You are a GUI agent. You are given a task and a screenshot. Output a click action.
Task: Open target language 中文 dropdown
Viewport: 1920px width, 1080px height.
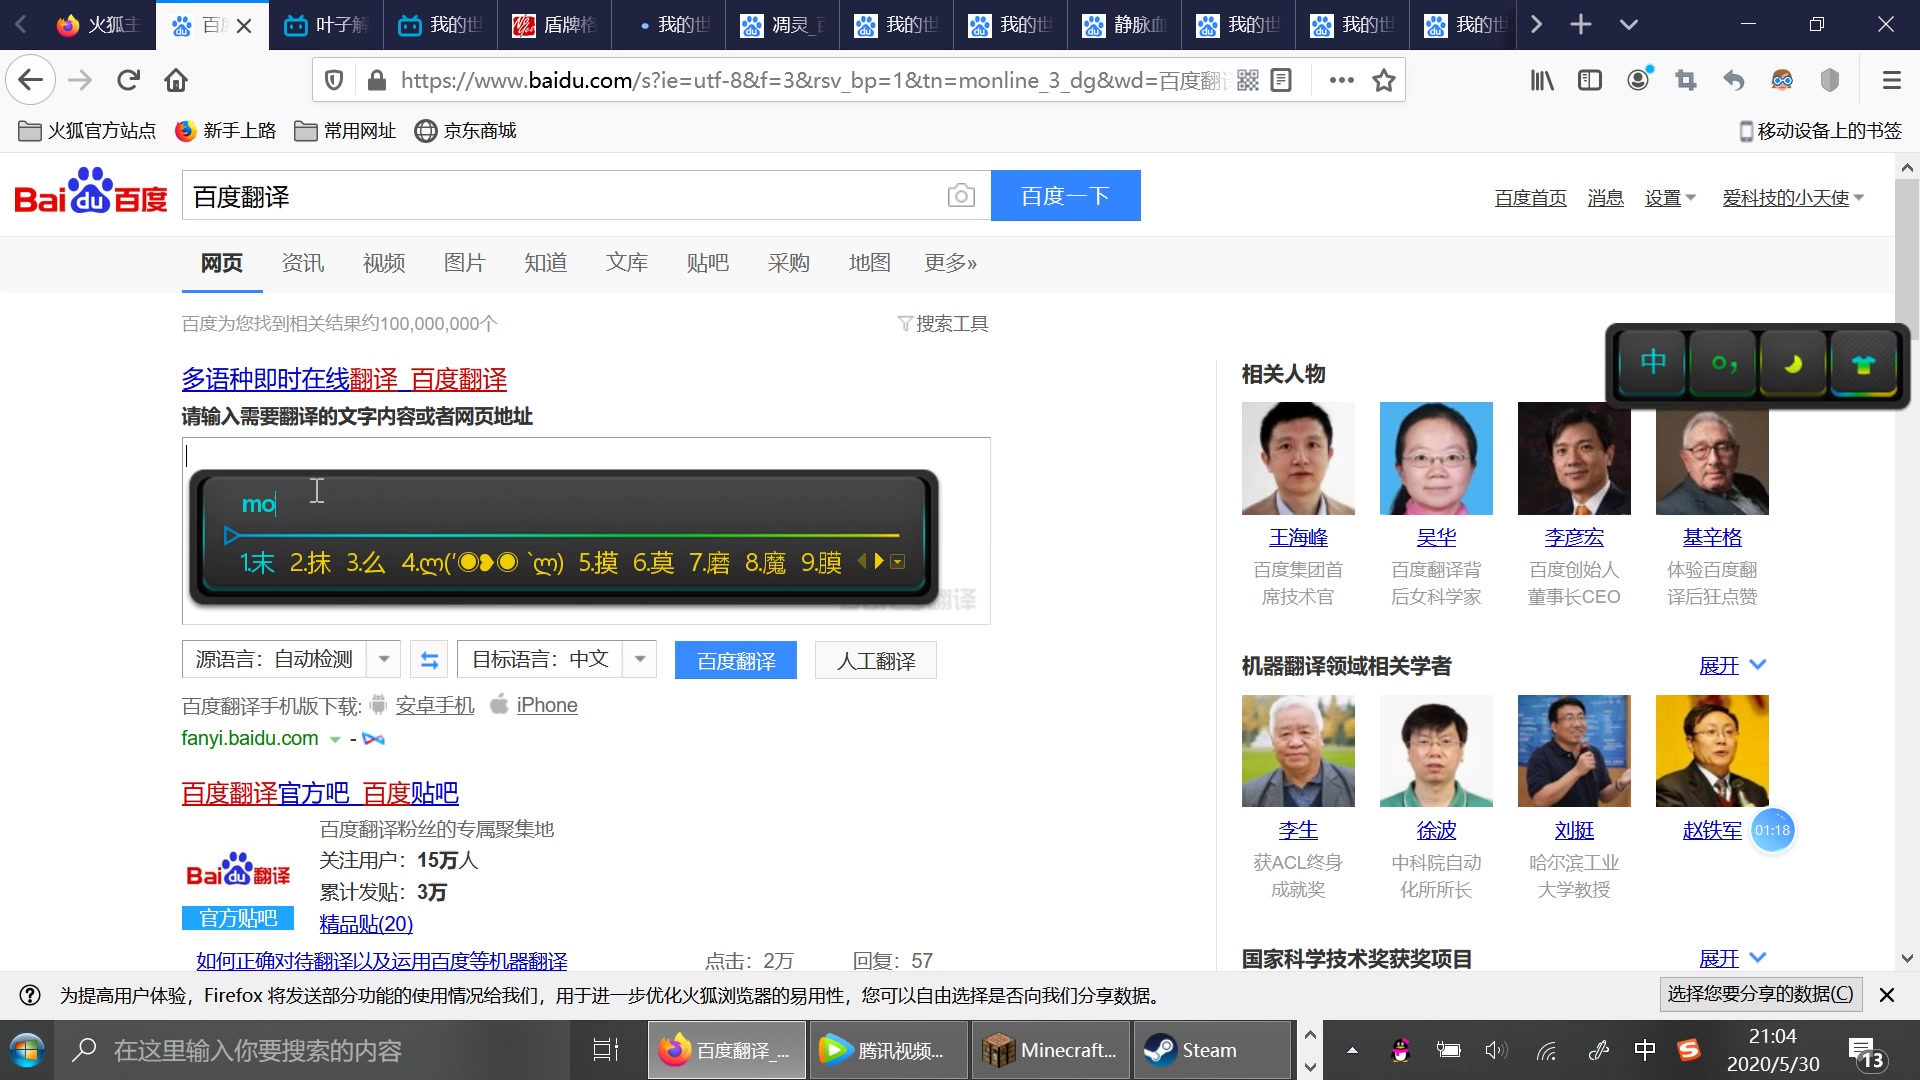point(640,660)
